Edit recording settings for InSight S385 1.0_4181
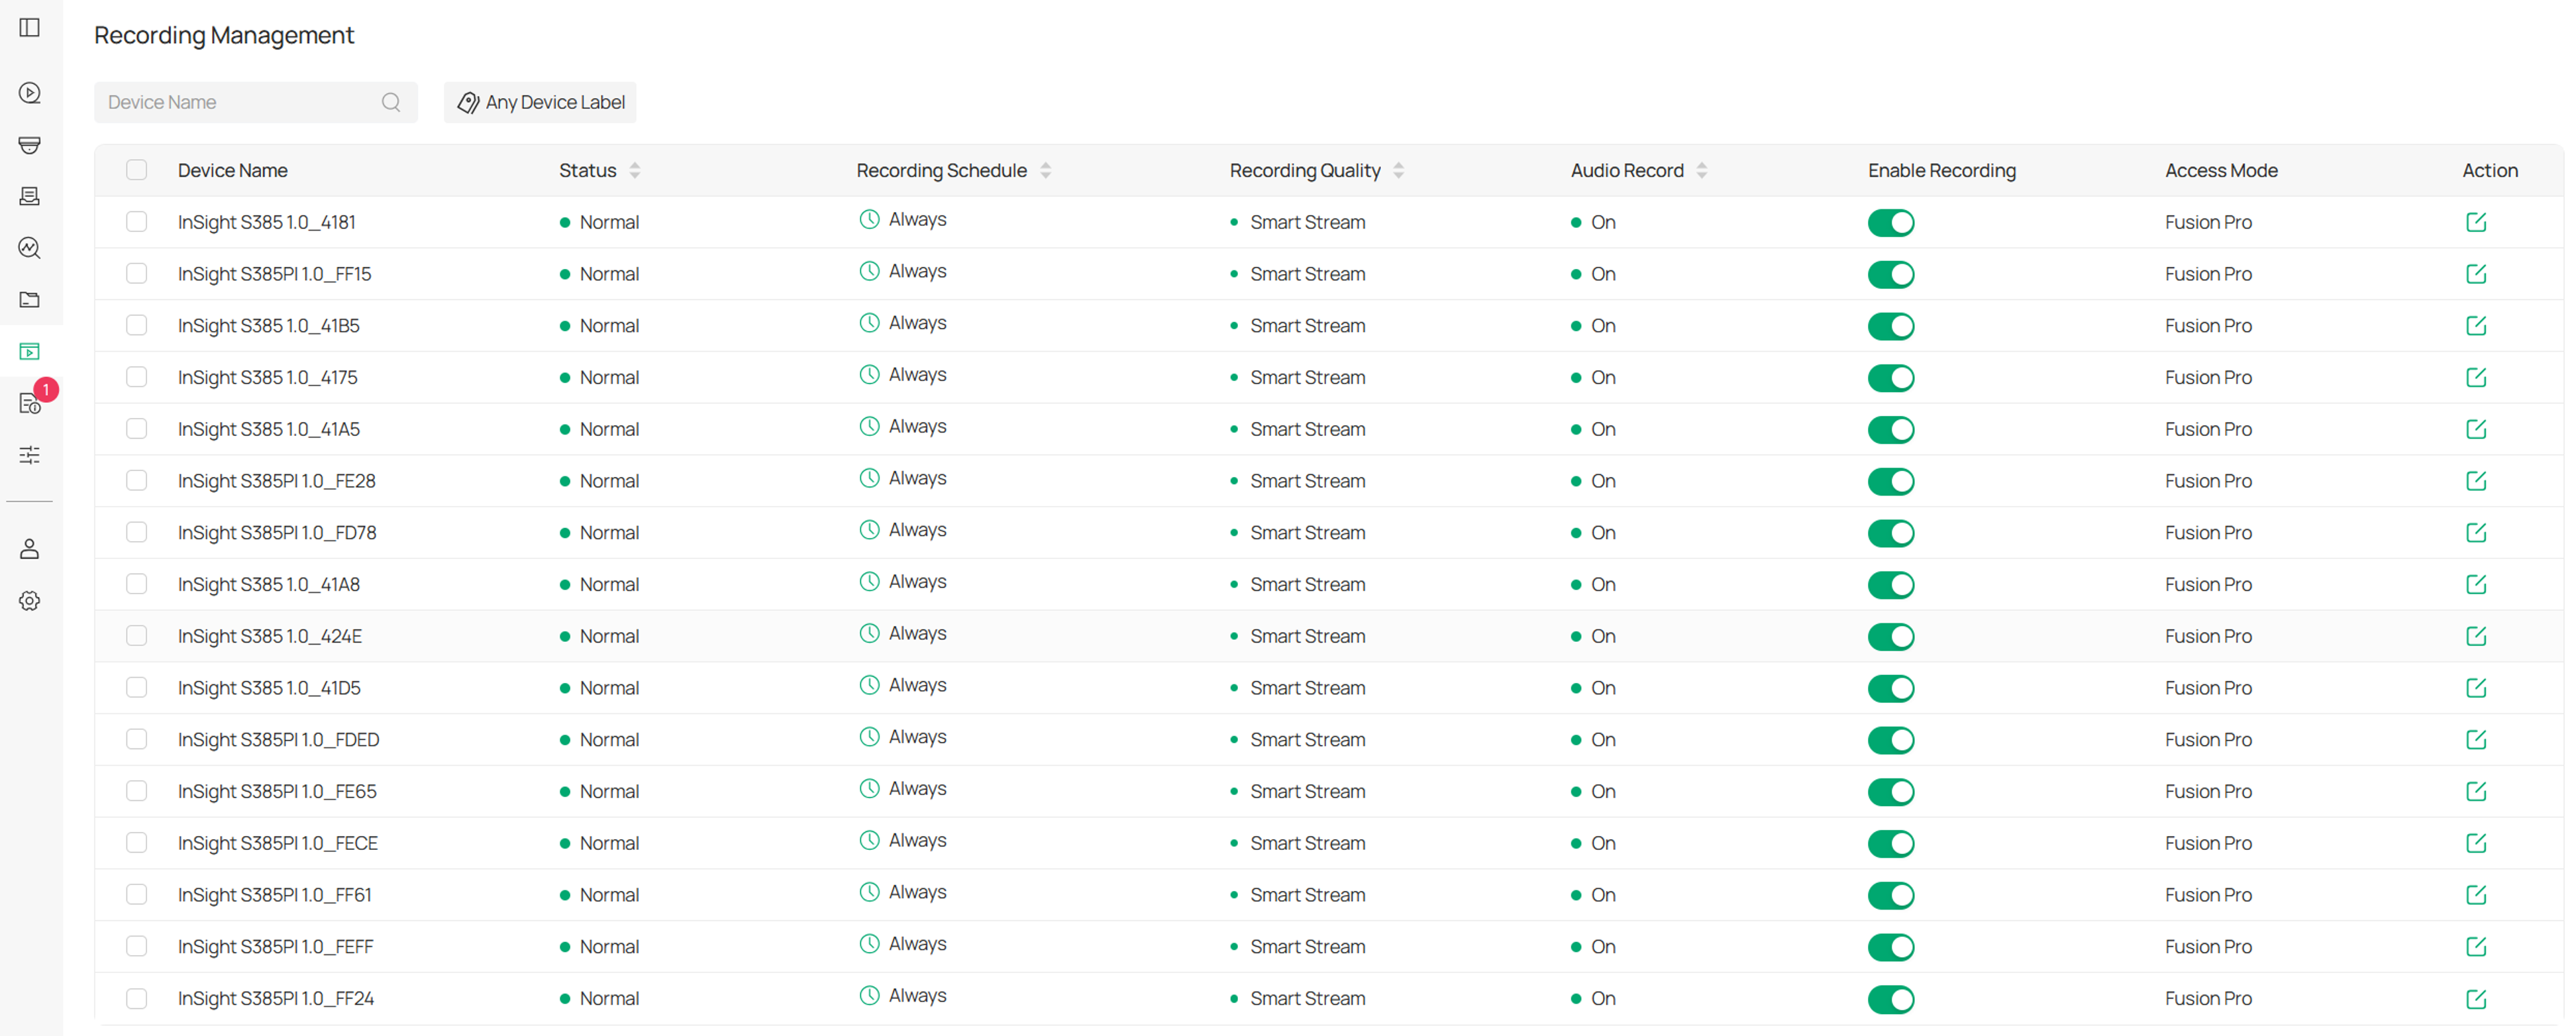 (2476, 222)
